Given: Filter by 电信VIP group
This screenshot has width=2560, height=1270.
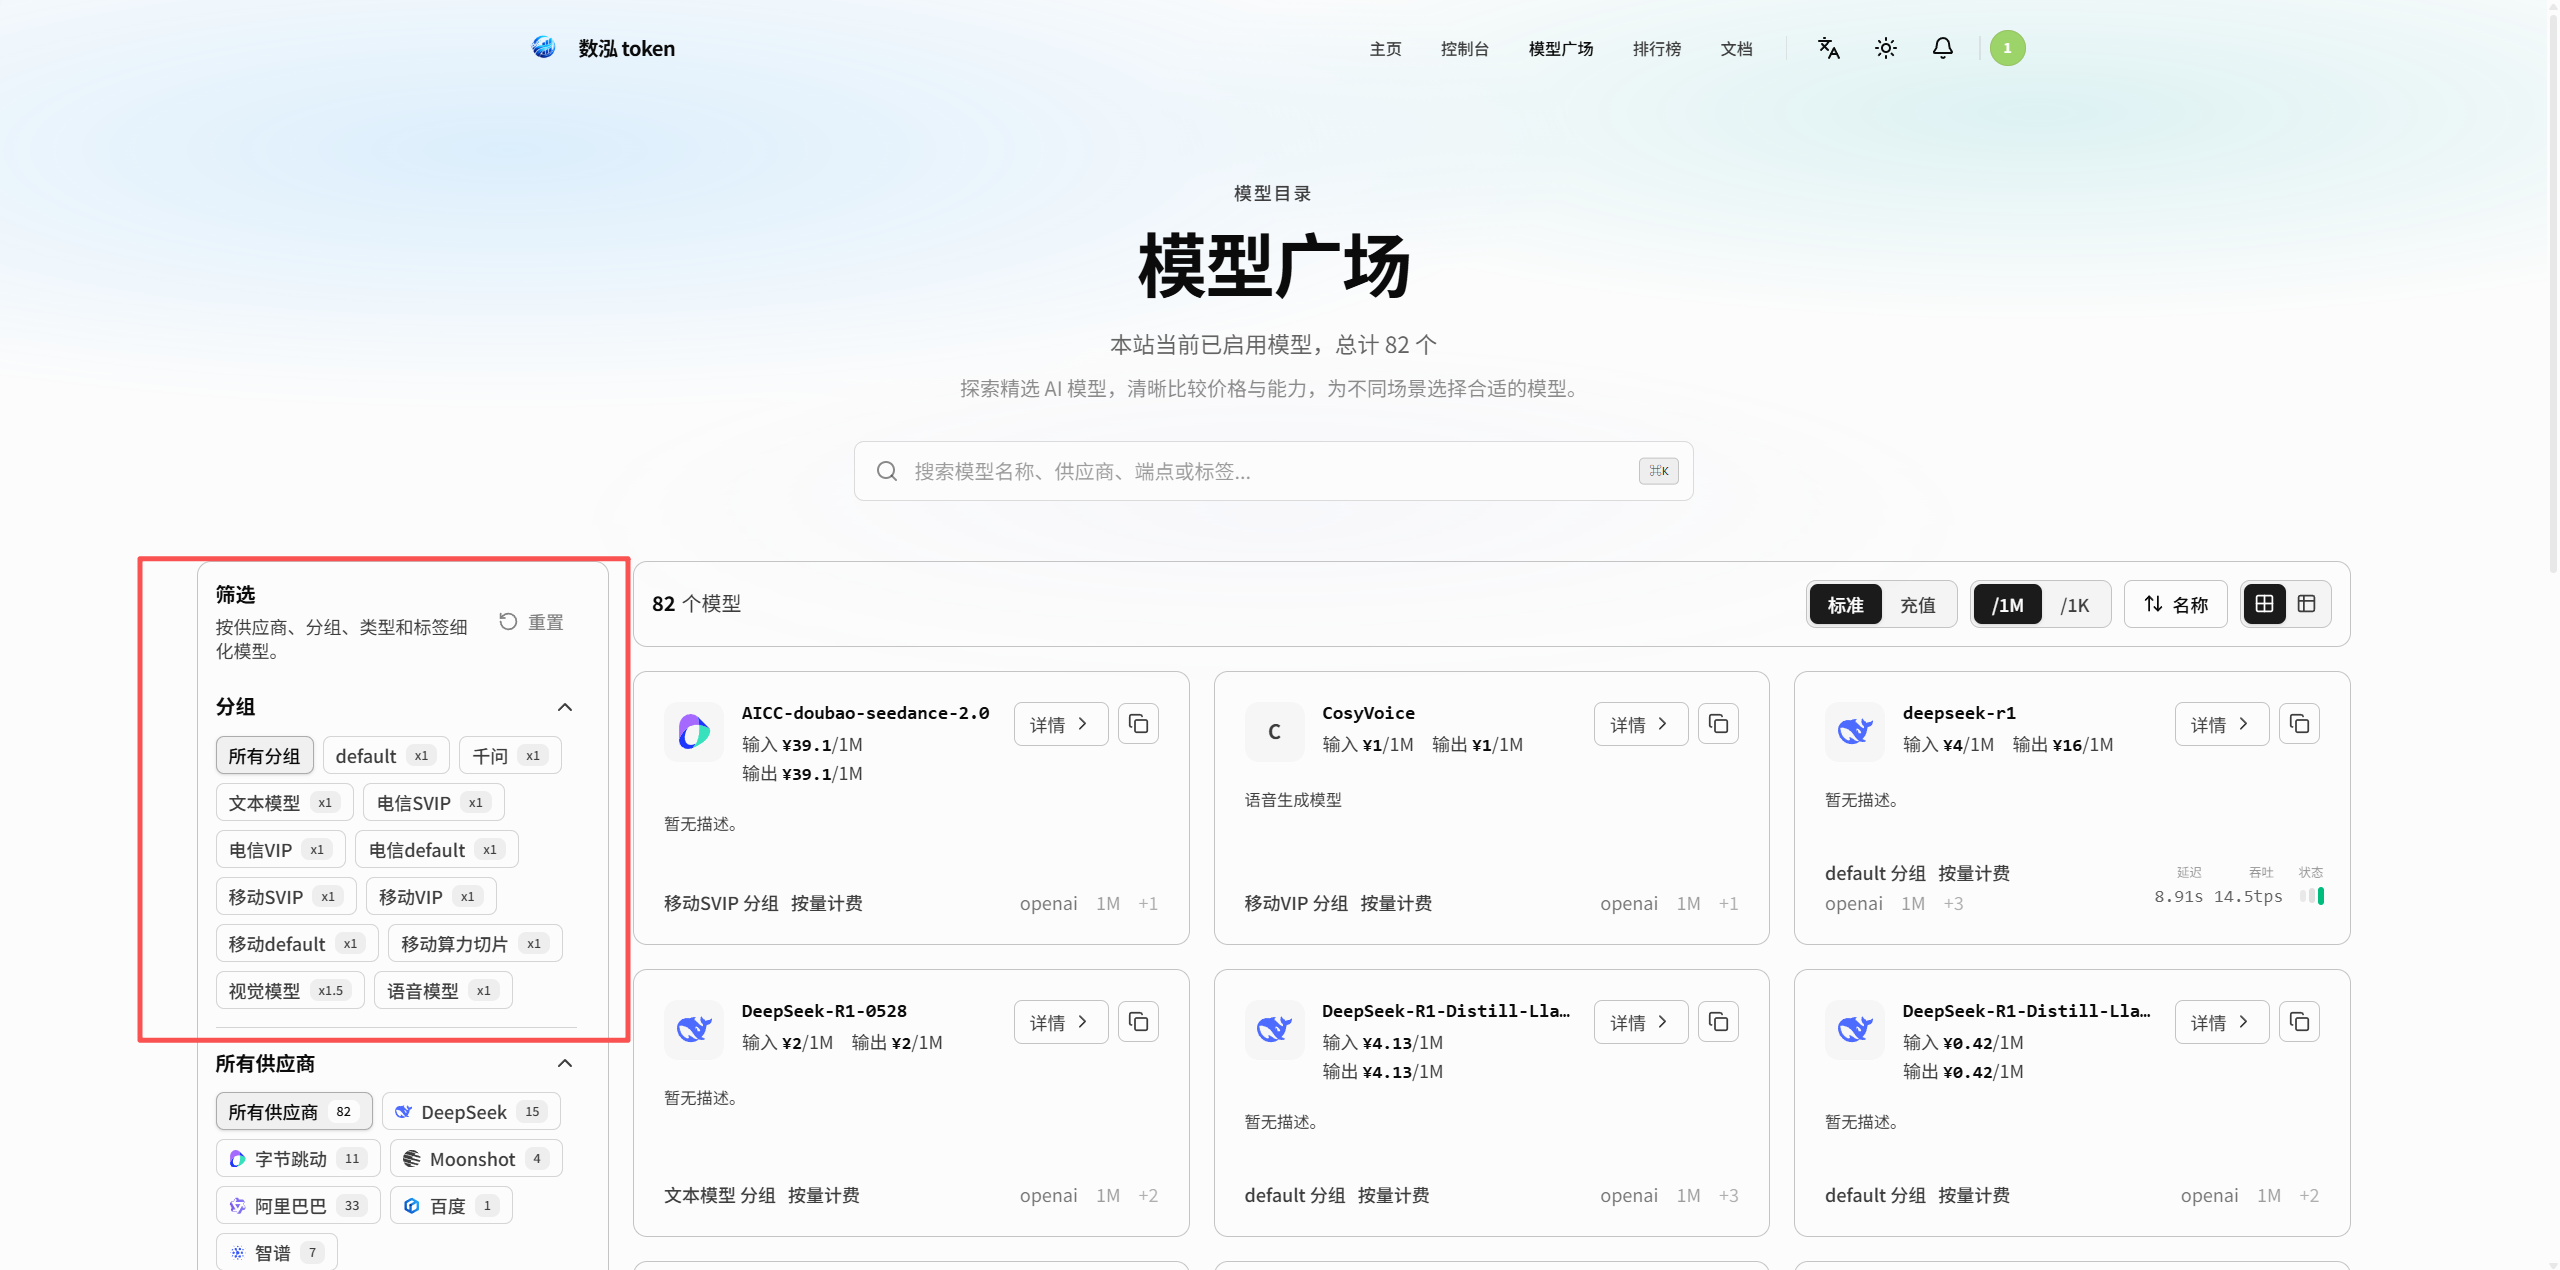Looking at the screenshot, I should coord(280,850).
